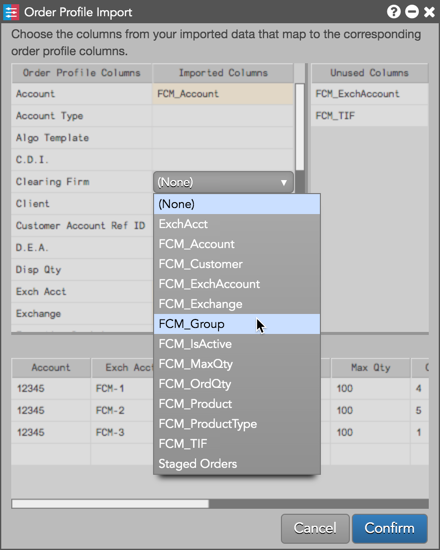440x550 pixels.
Task: Click the Max Qty column header
Action: (370, 368)
